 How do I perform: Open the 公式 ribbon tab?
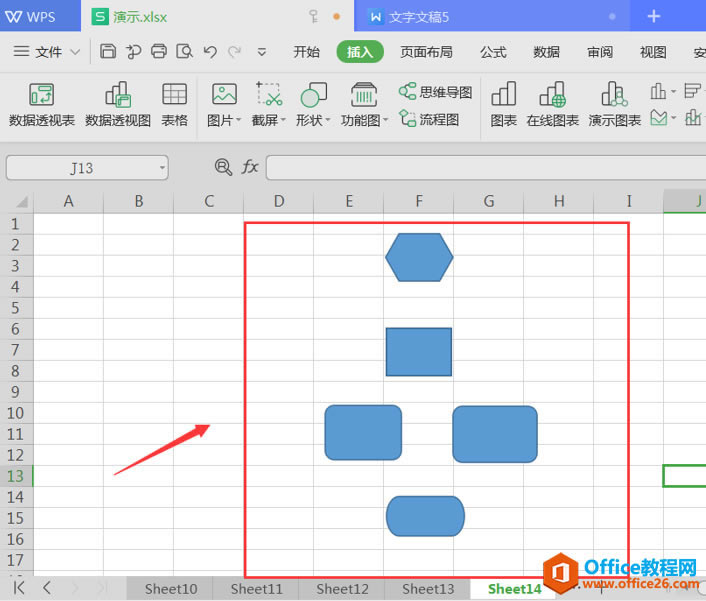493,52
